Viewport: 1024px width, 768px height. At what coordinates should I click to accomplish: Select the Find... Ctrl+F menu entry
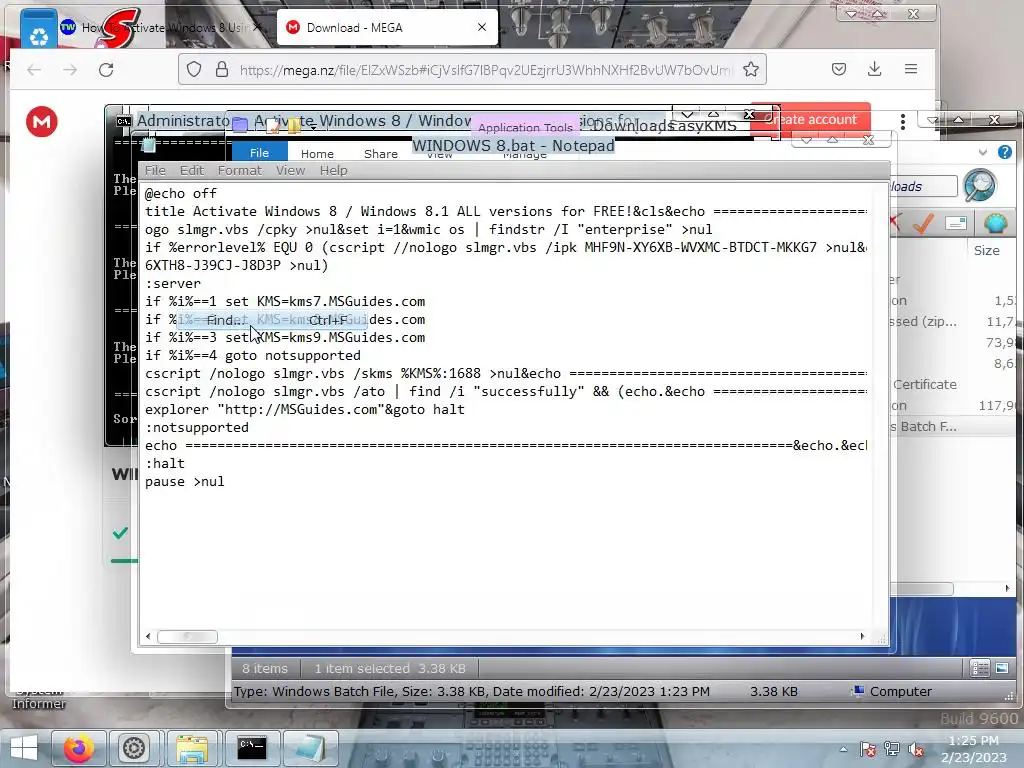click(272, 320)
